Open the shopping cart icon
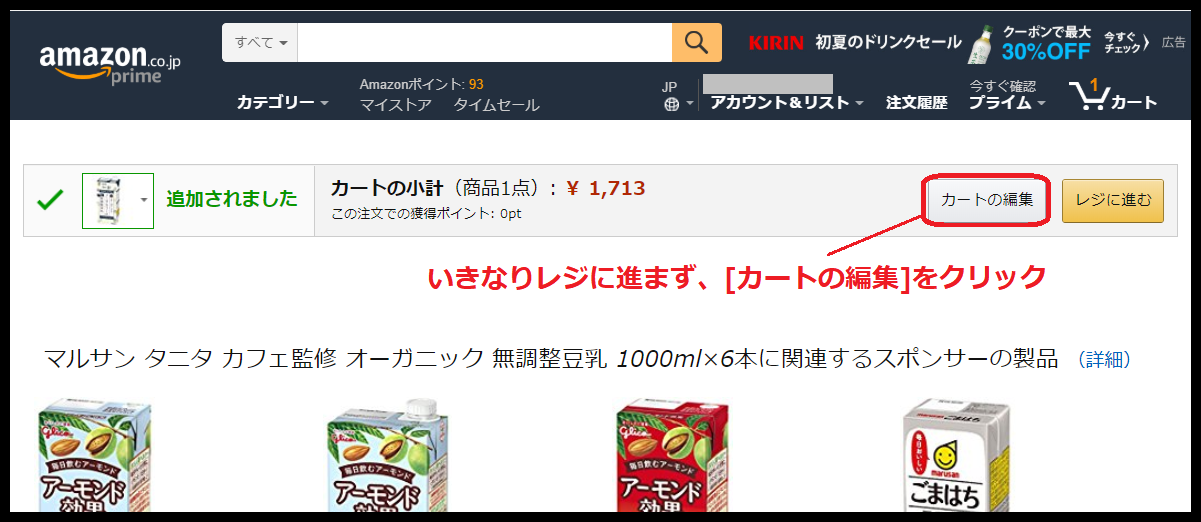Image resolution: width=1201 pixels, height=522 pixels. tap(1113, 95)
